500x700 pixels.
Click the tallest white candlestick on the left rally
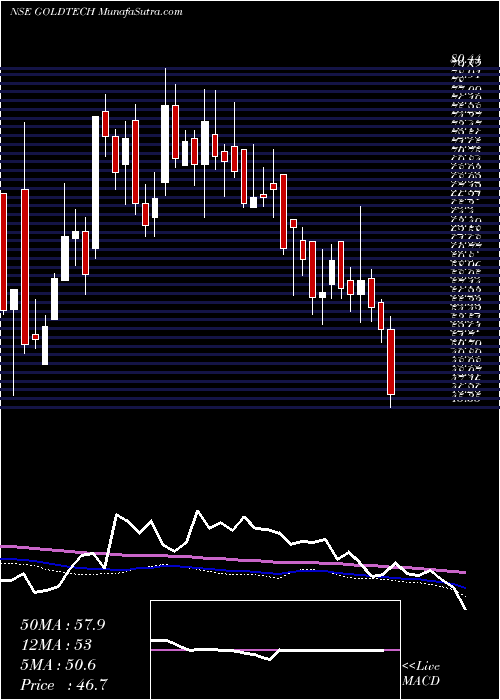click(x=96, y=183)
